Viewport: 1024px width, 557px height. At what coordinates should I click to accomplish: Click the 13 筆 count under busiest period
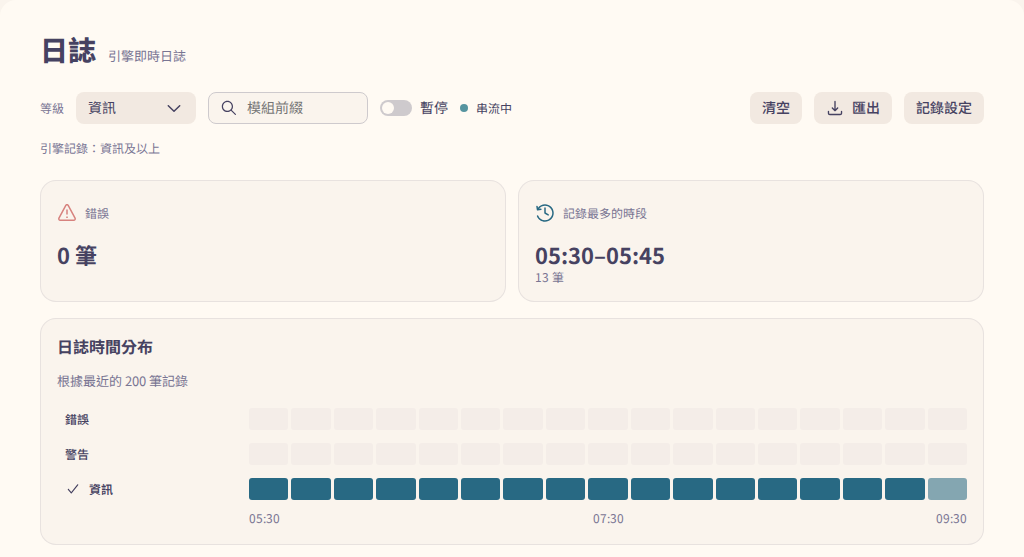[x=549, y=278]
